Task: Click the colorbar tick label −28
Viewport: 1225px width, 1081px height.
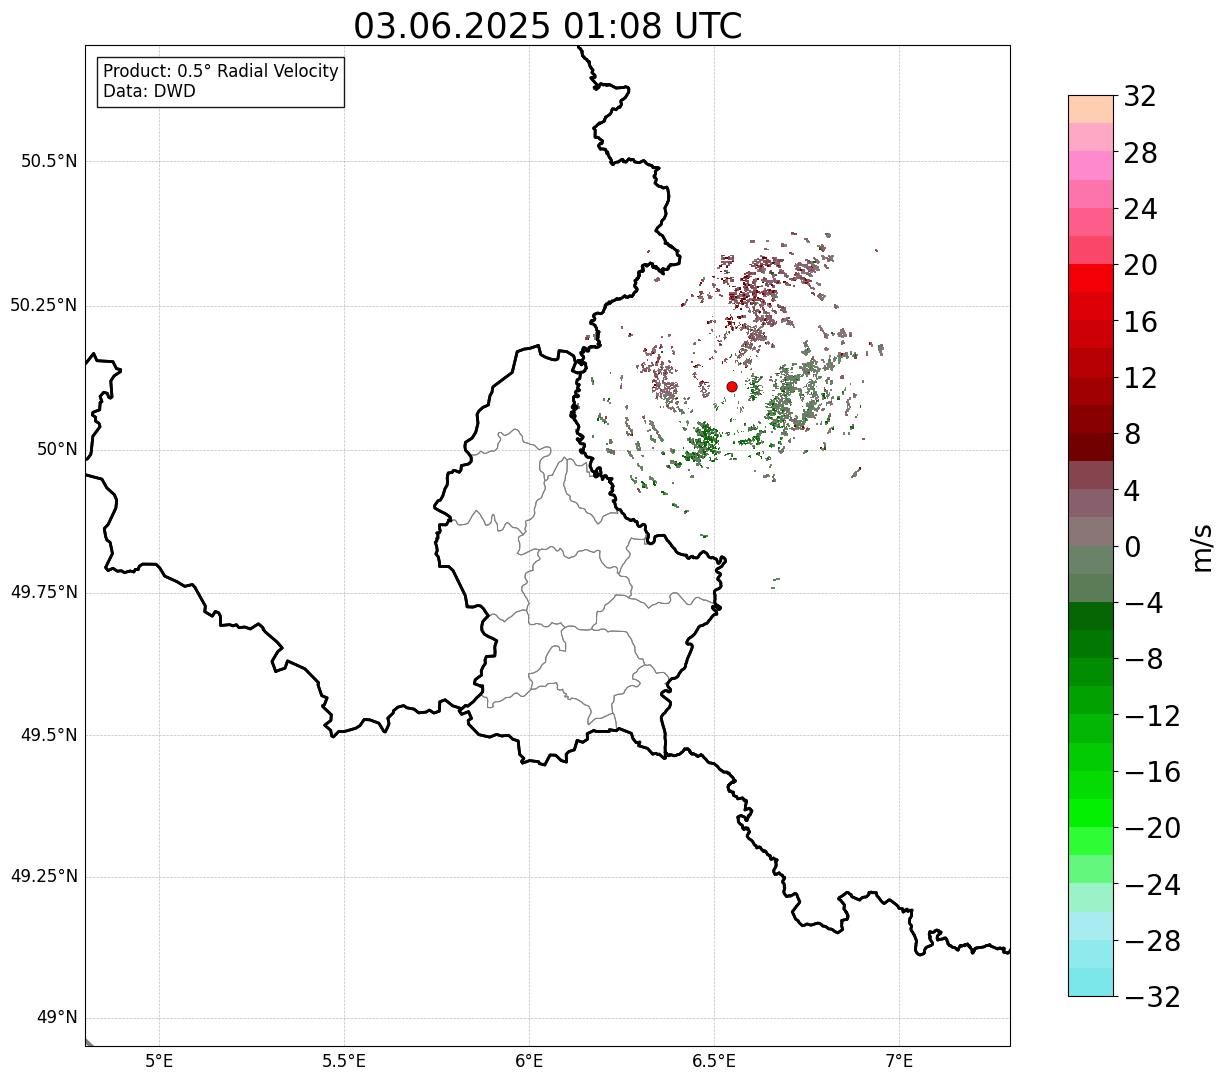Action: pyautogui.click(x=1151, y=941)
